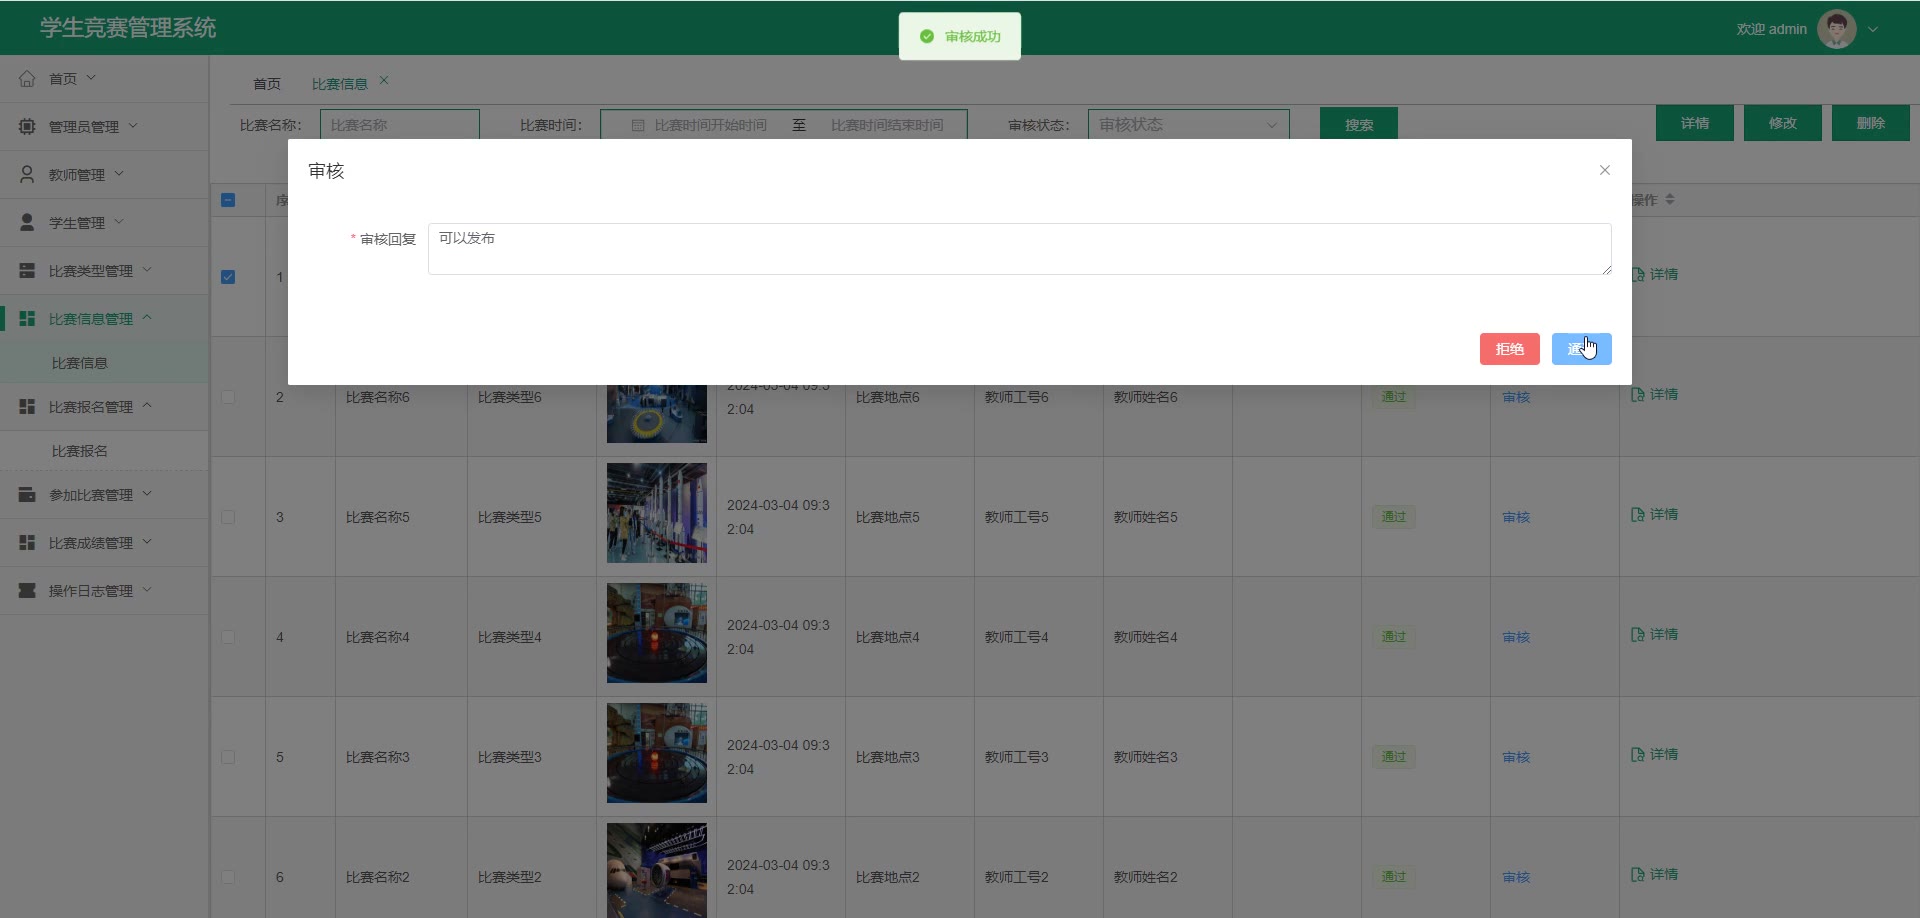The height and width of the screenshot is (918, 1920).
Task: Click the 比赛成绩管理 sidebar icon
Action: pos(27,542)
